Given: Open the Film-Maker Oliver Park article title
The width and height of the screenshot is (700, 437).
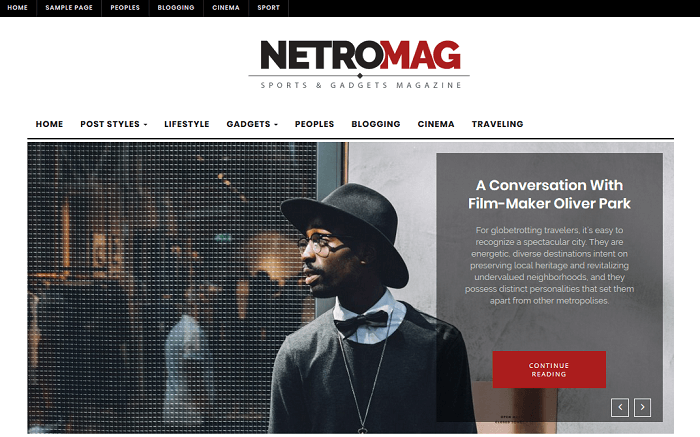Looking at the screenshot, I should pos(549,194).
